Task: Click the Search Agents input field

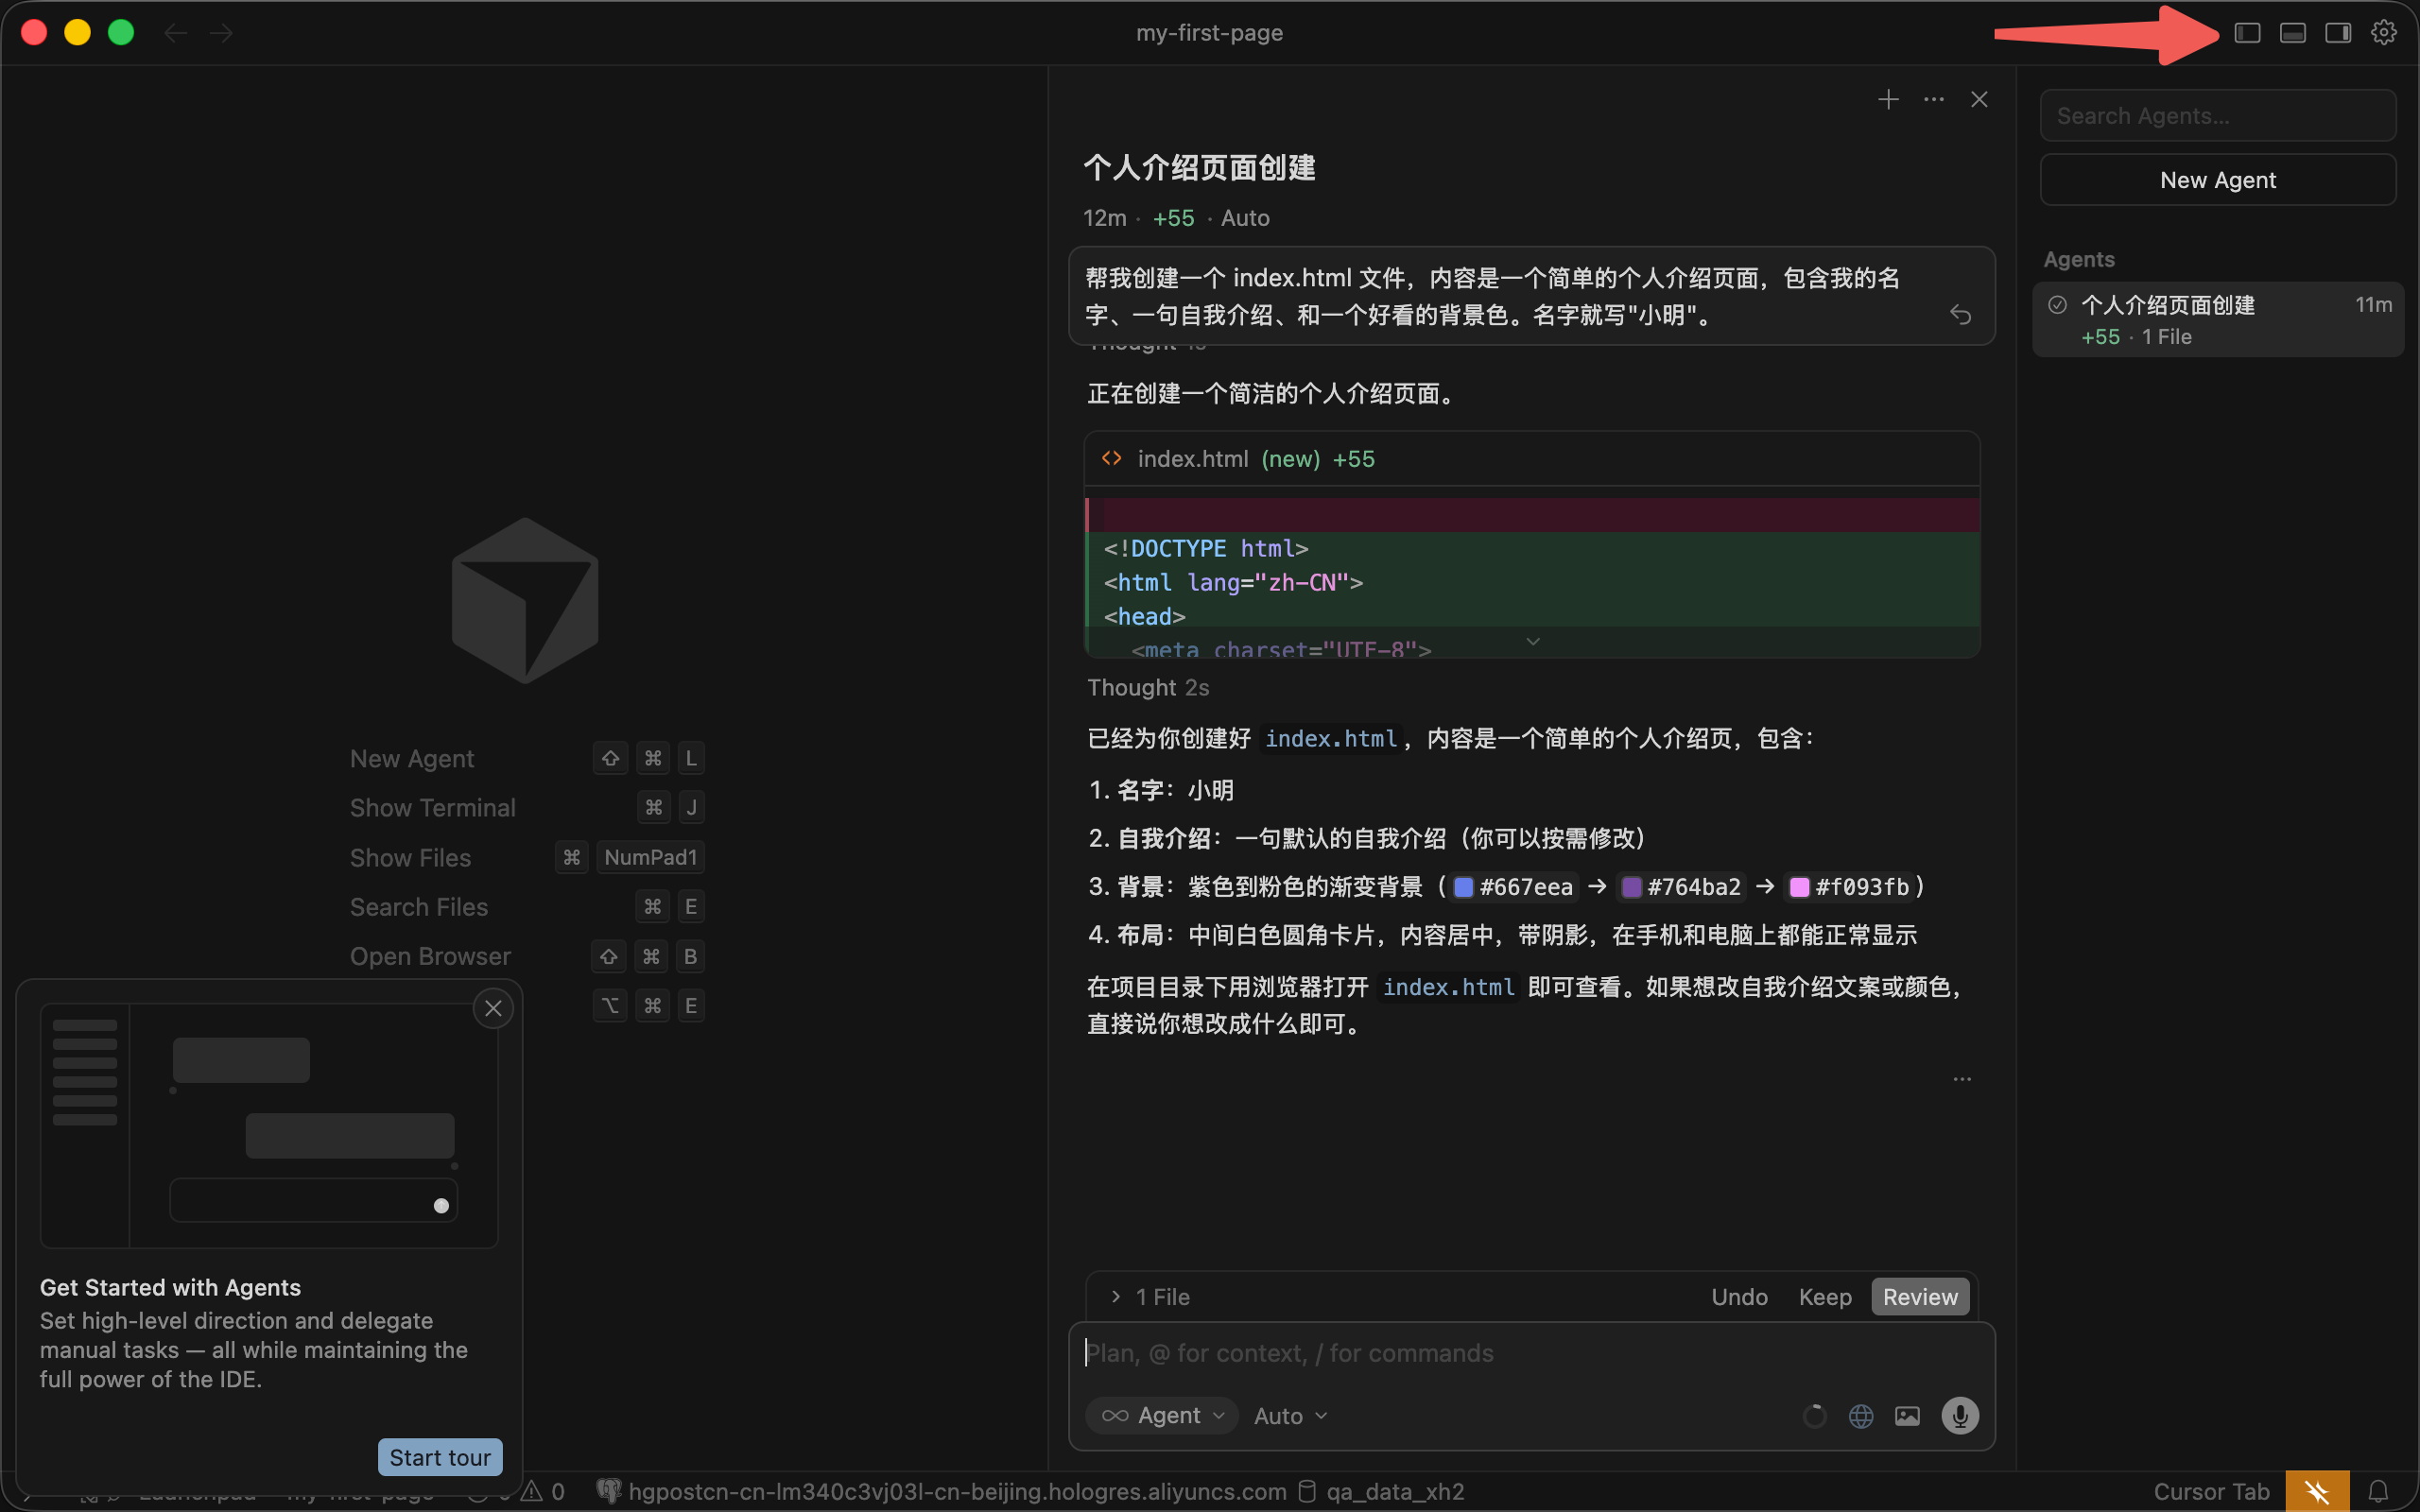Action: (2216, 116)
